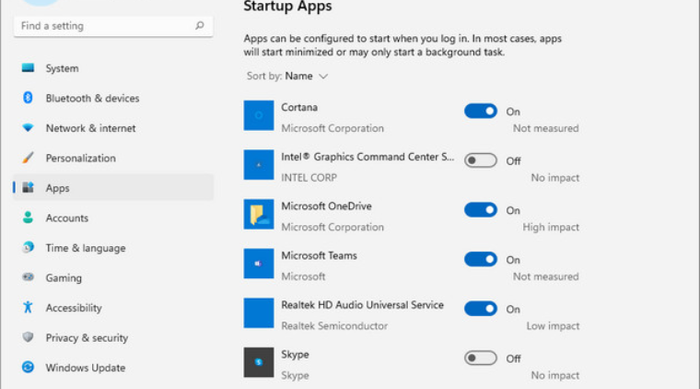700x389 pixels.
Task: Disable Realtek HD Audio Universal Service
Action: (480, 309)
